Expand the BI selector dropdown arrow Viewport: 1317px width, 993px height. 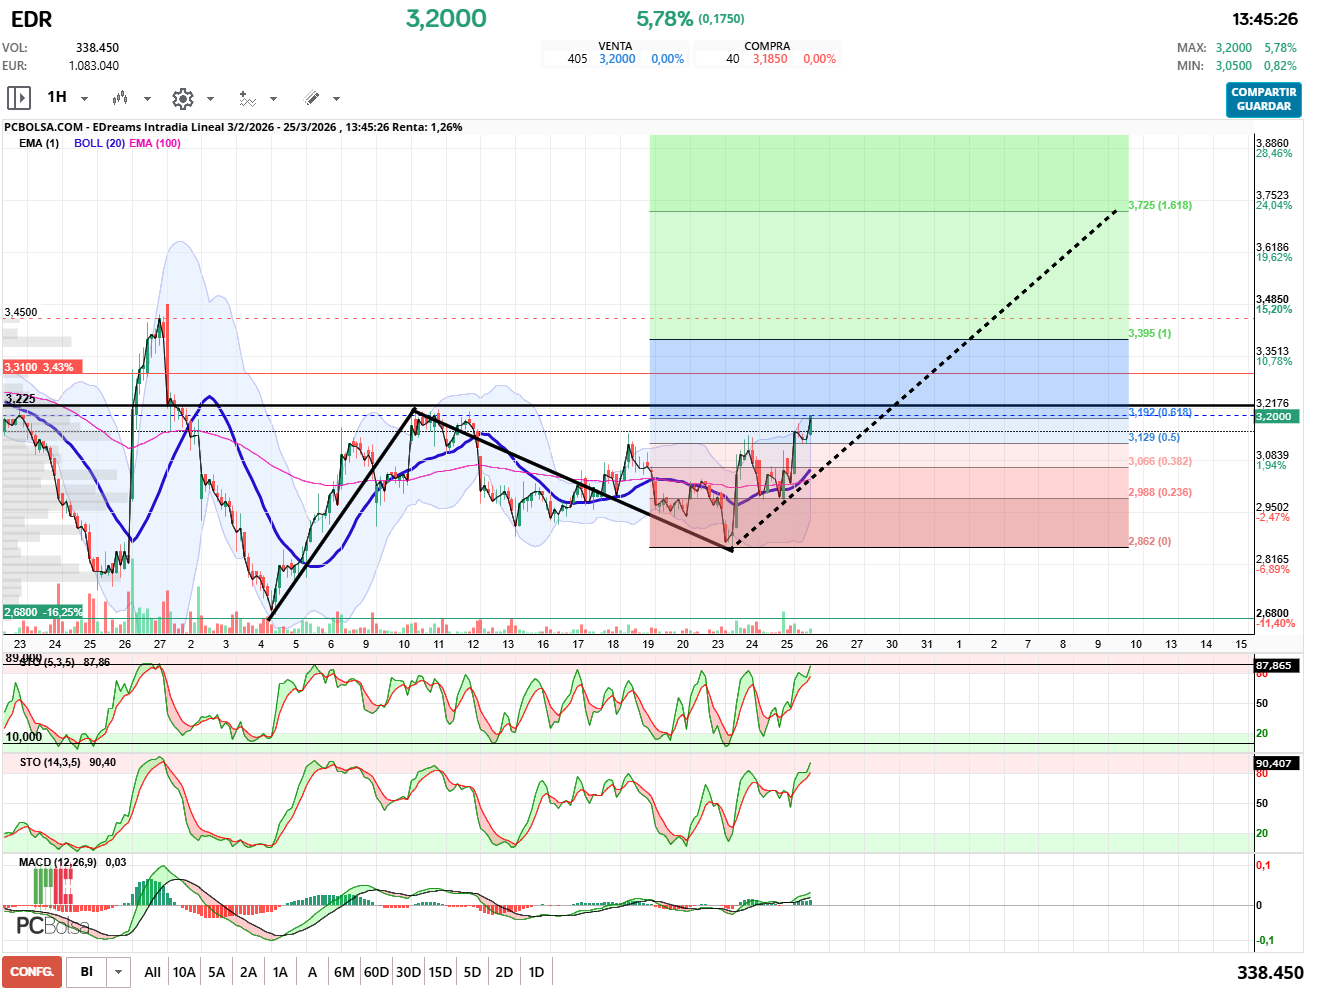[x=119, y=972]
